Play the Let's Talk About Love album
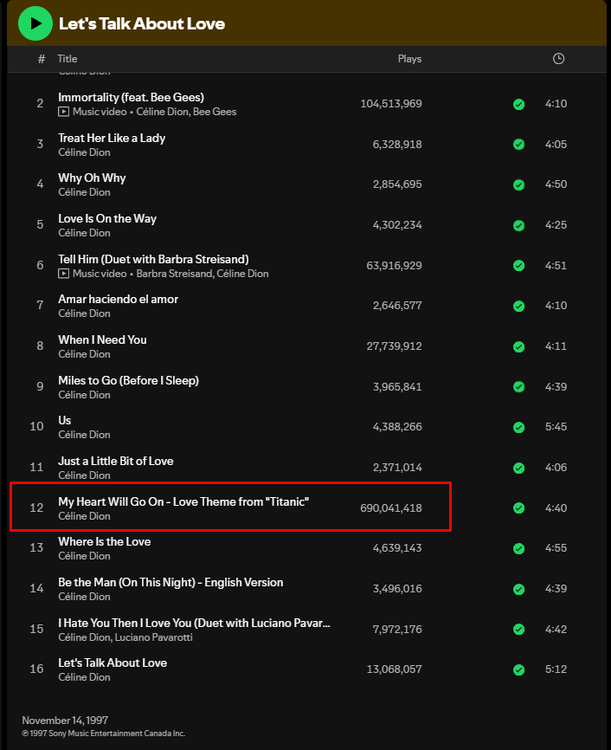The height and width of the screenshot is (750, 611). [x=35, y=23]
